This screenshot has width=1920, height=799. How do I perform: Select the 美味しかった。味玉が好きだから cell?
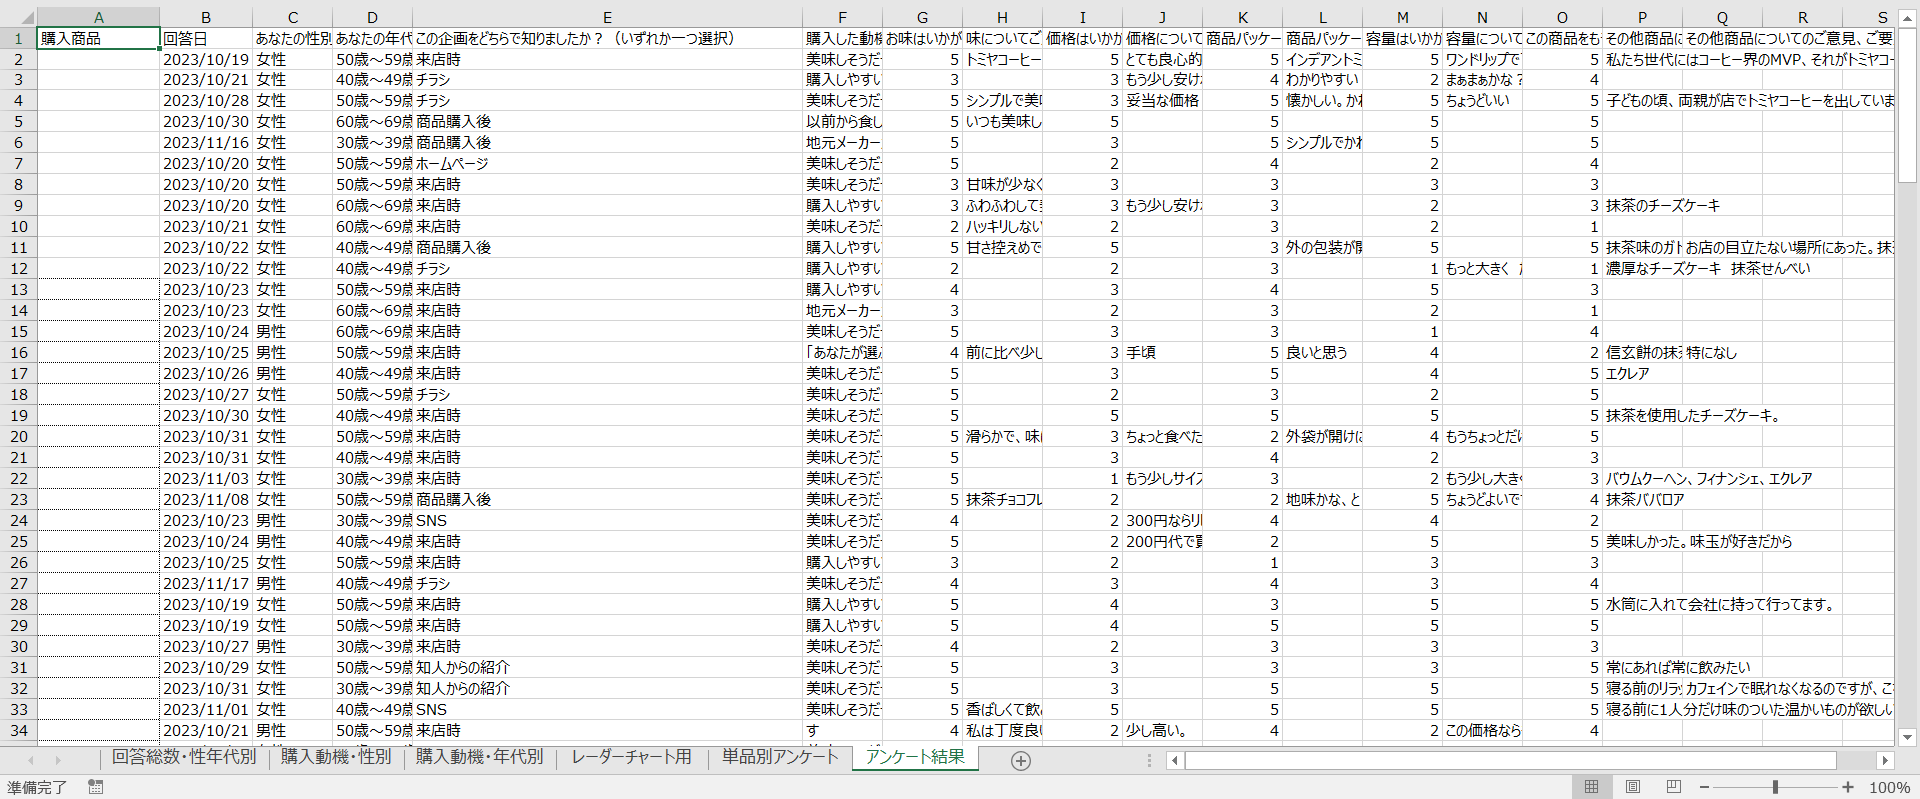(x=1642, y=542)
